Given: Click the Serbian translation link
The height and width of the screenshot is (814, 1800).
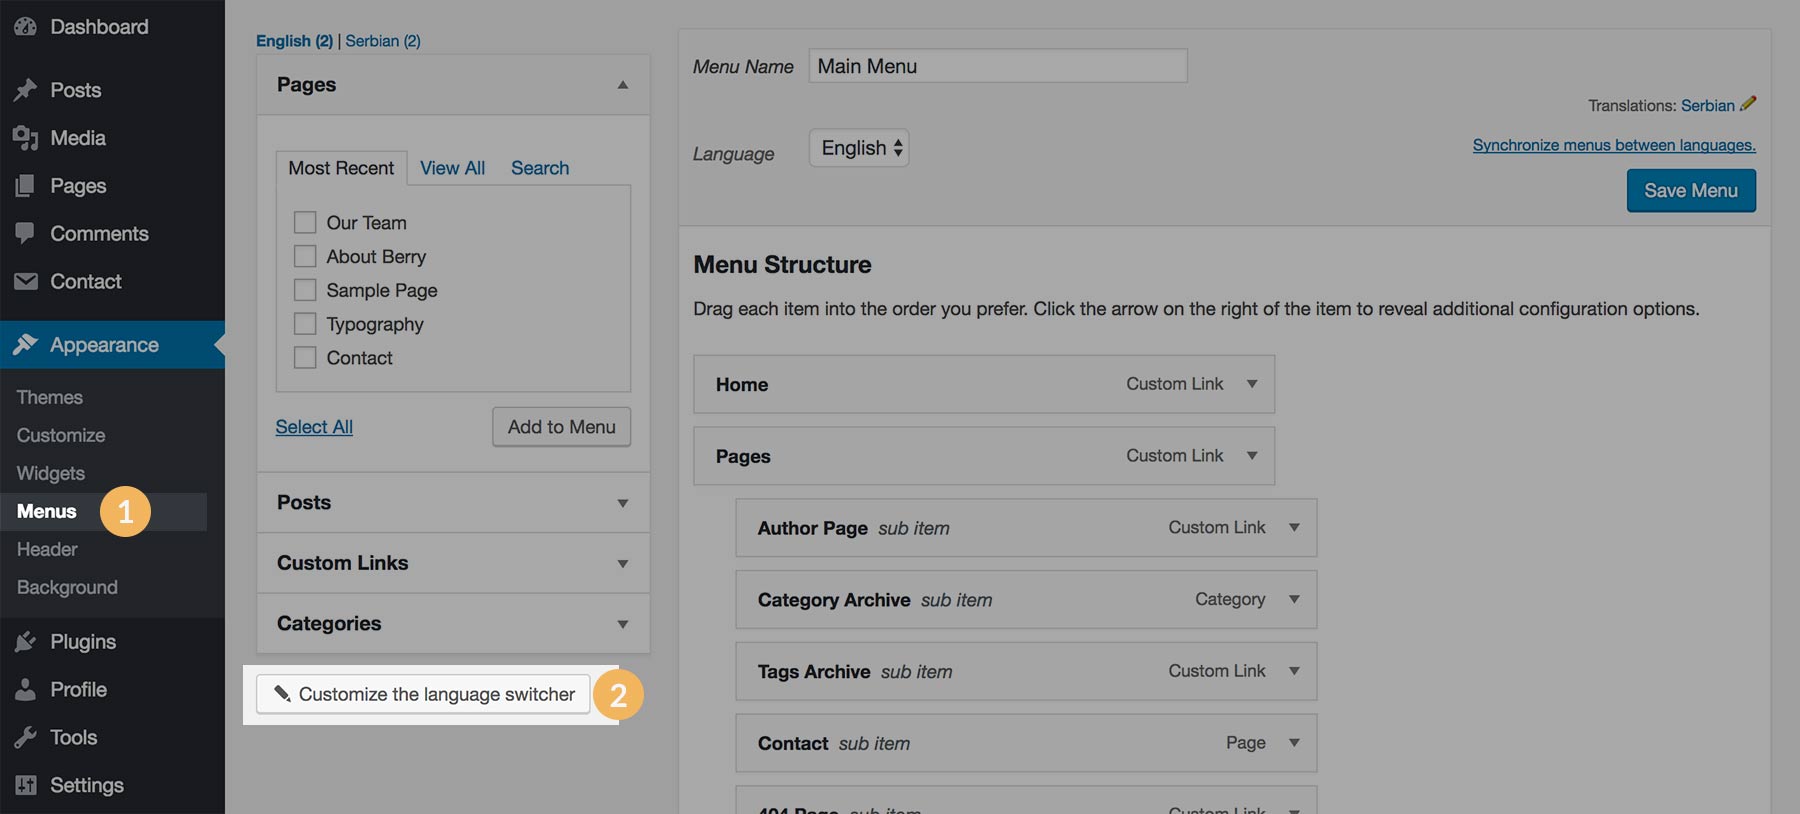Looking at the screenshot, I should [1708, 105].
